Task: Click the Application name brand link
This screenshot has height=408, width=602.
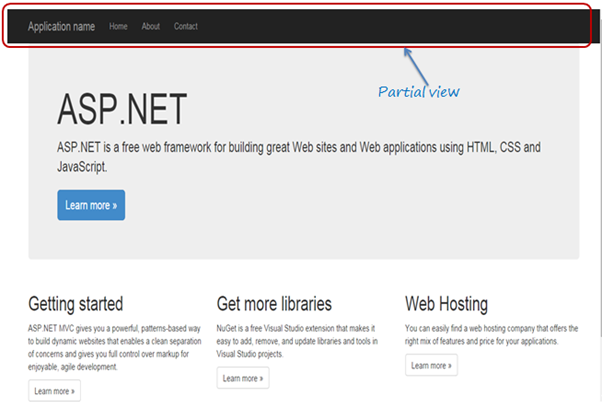Action: (61, 26)
